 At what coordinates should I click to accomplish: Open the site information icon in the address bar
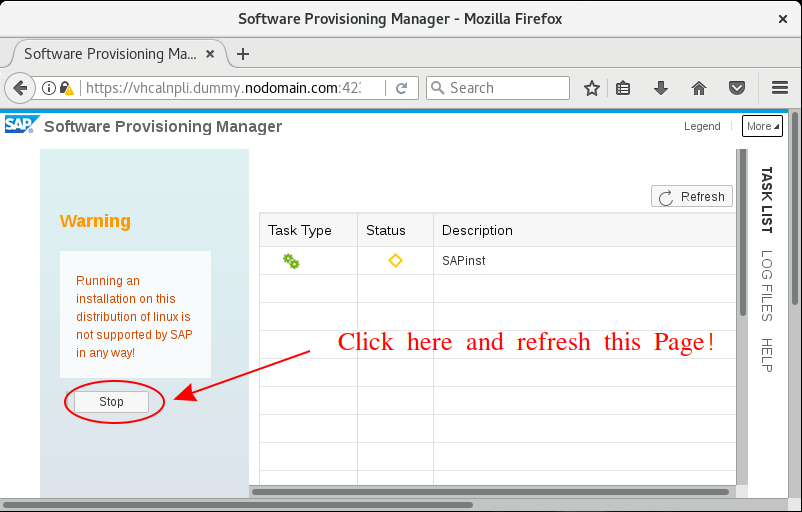pyautogui.click(x=49, y=88)
